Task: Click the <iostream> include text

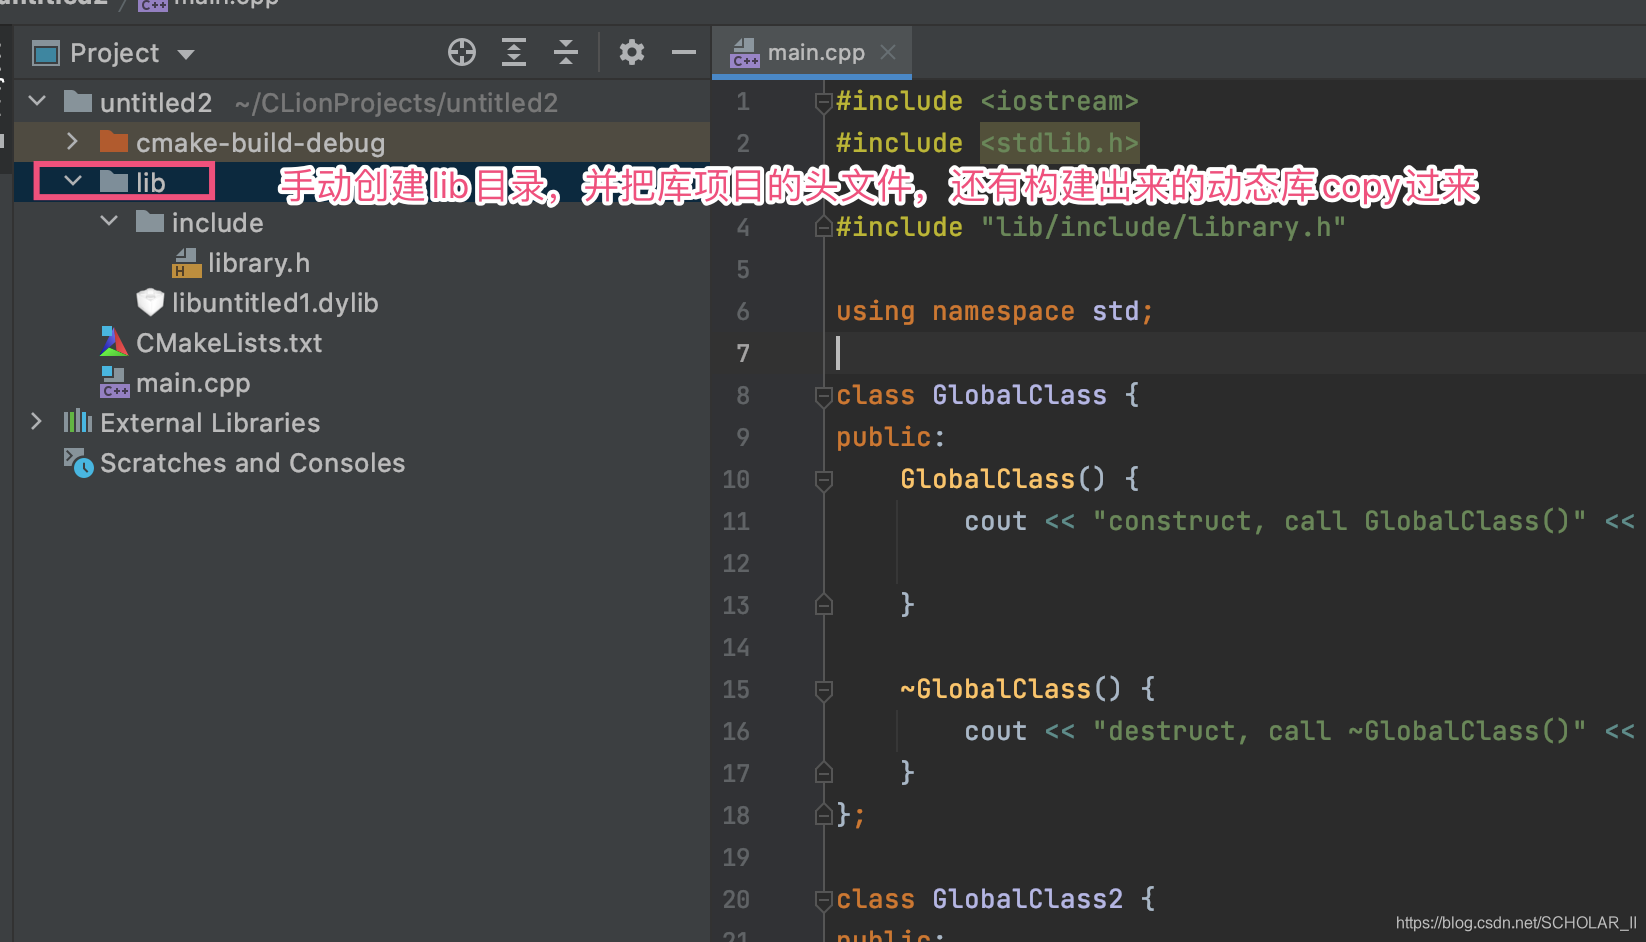Action: [x=1059, y=101]
